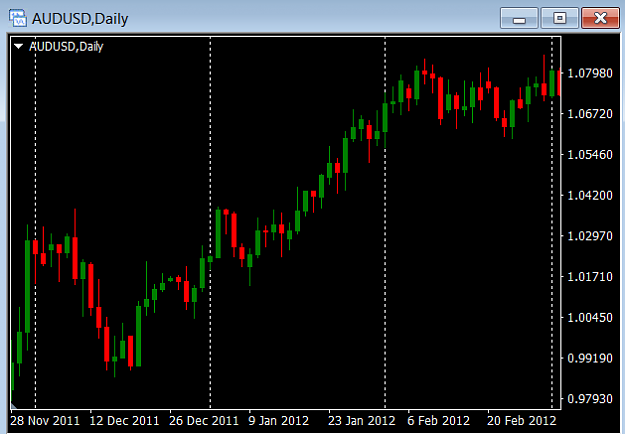Screen dimensions: 625x434
Task: Click the 1.06720 price level on the scale
Action: [590, 114]
